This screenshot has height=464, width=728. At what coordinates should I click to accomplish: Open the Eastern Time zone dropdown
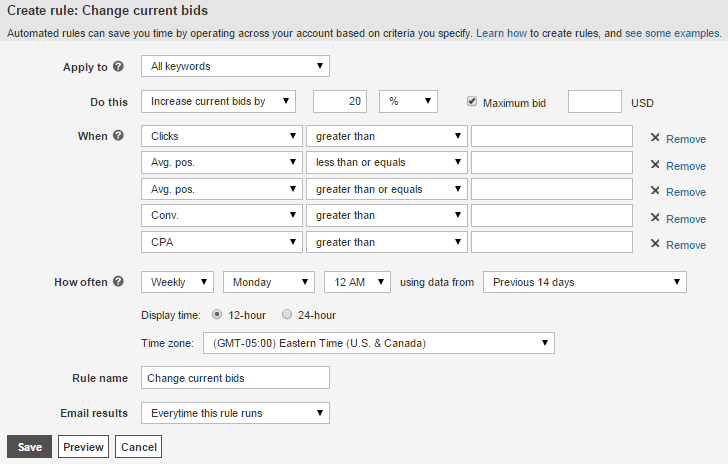click(x=379, y=343)
